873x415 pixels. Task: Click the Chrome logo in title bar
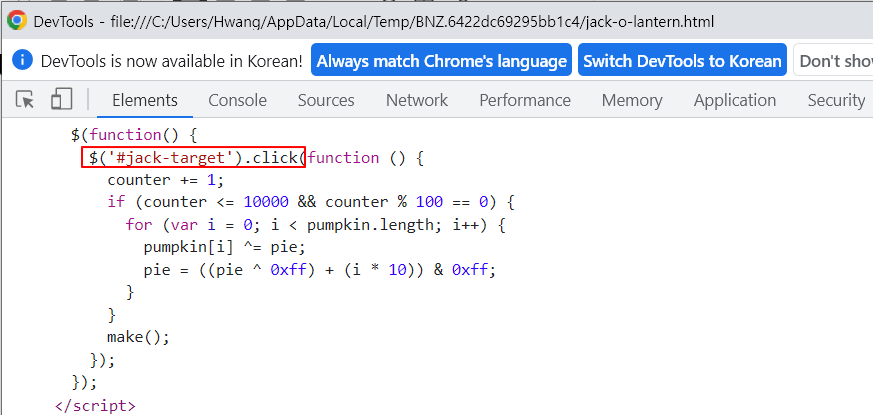point(17,21)
